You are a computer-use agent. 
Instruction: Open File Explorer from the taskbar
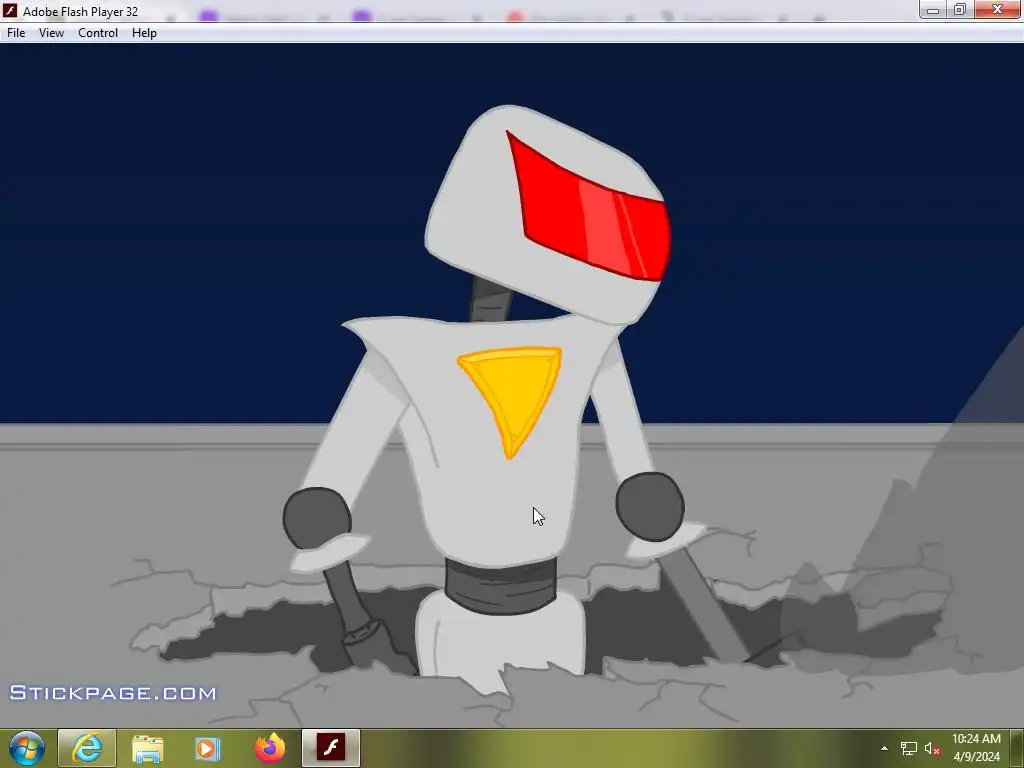(148, 748)
